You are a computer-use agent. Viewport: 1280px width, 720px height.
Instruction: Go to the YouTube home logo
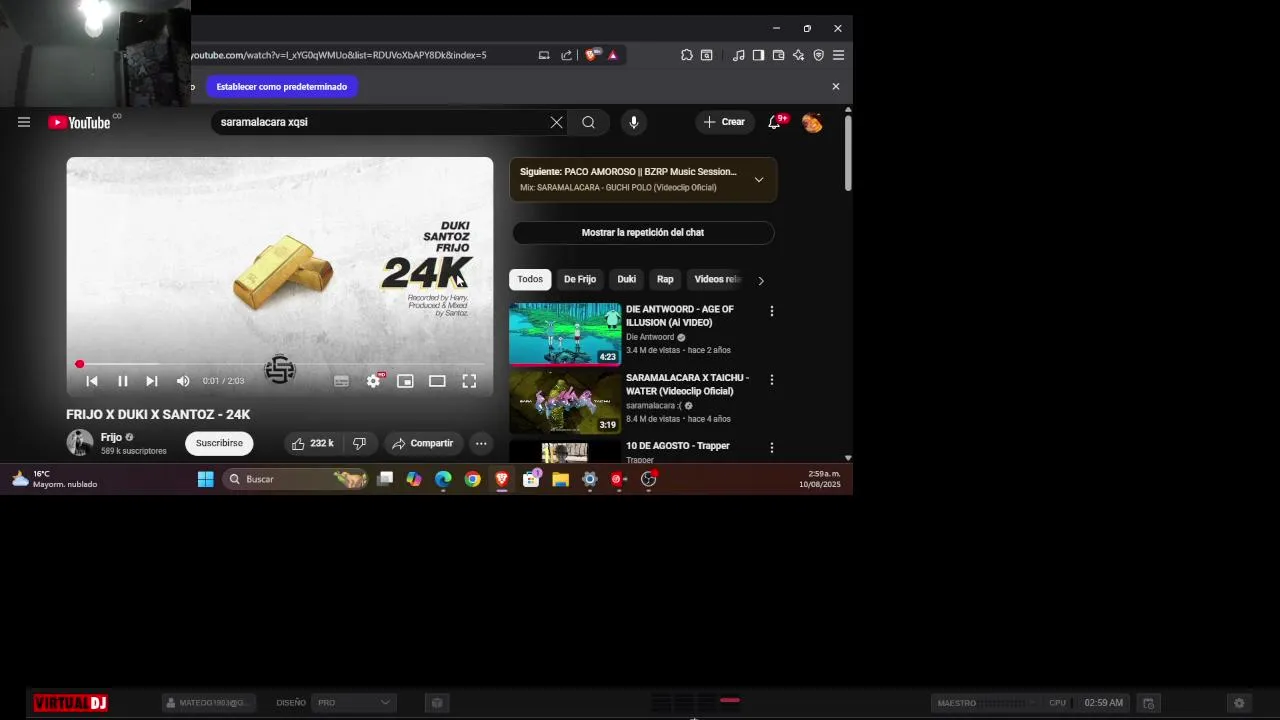79,122
